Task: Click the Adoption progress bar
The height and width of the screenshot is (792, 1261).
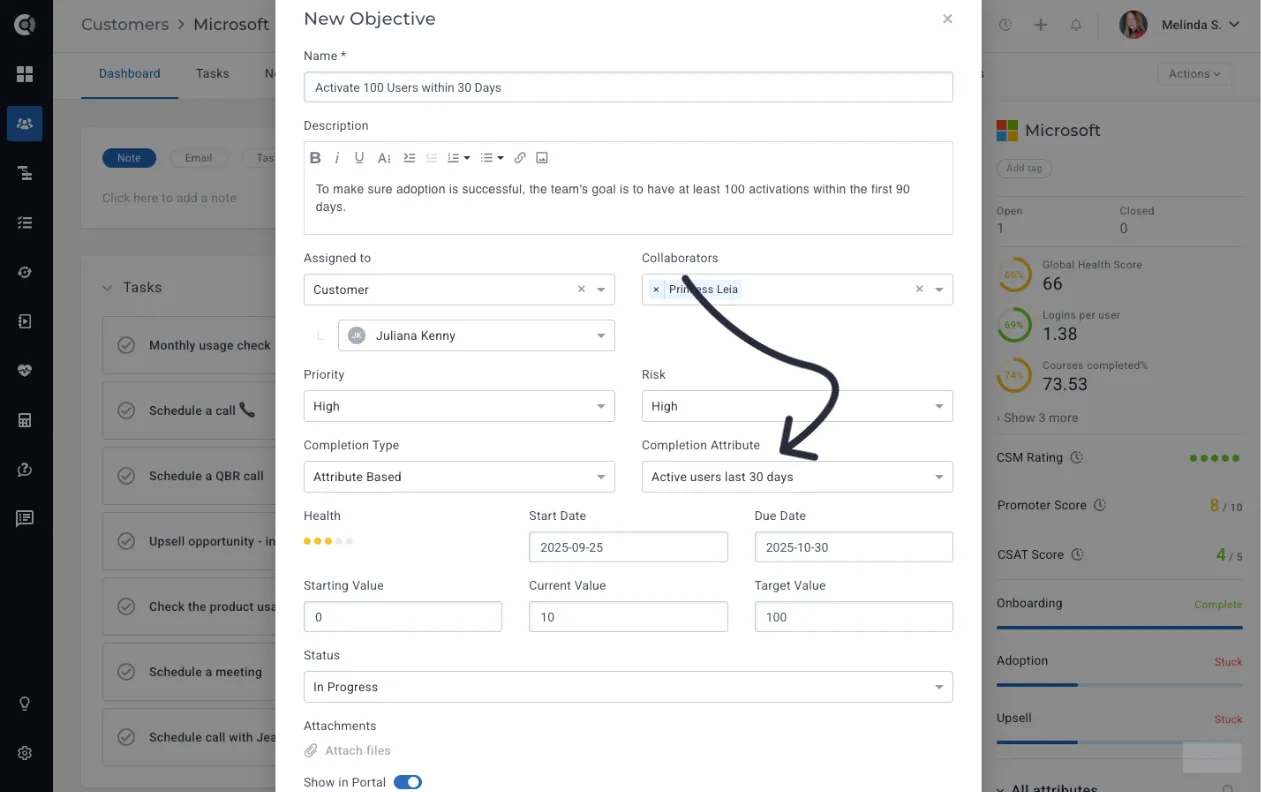Action: pos(1120,685)
